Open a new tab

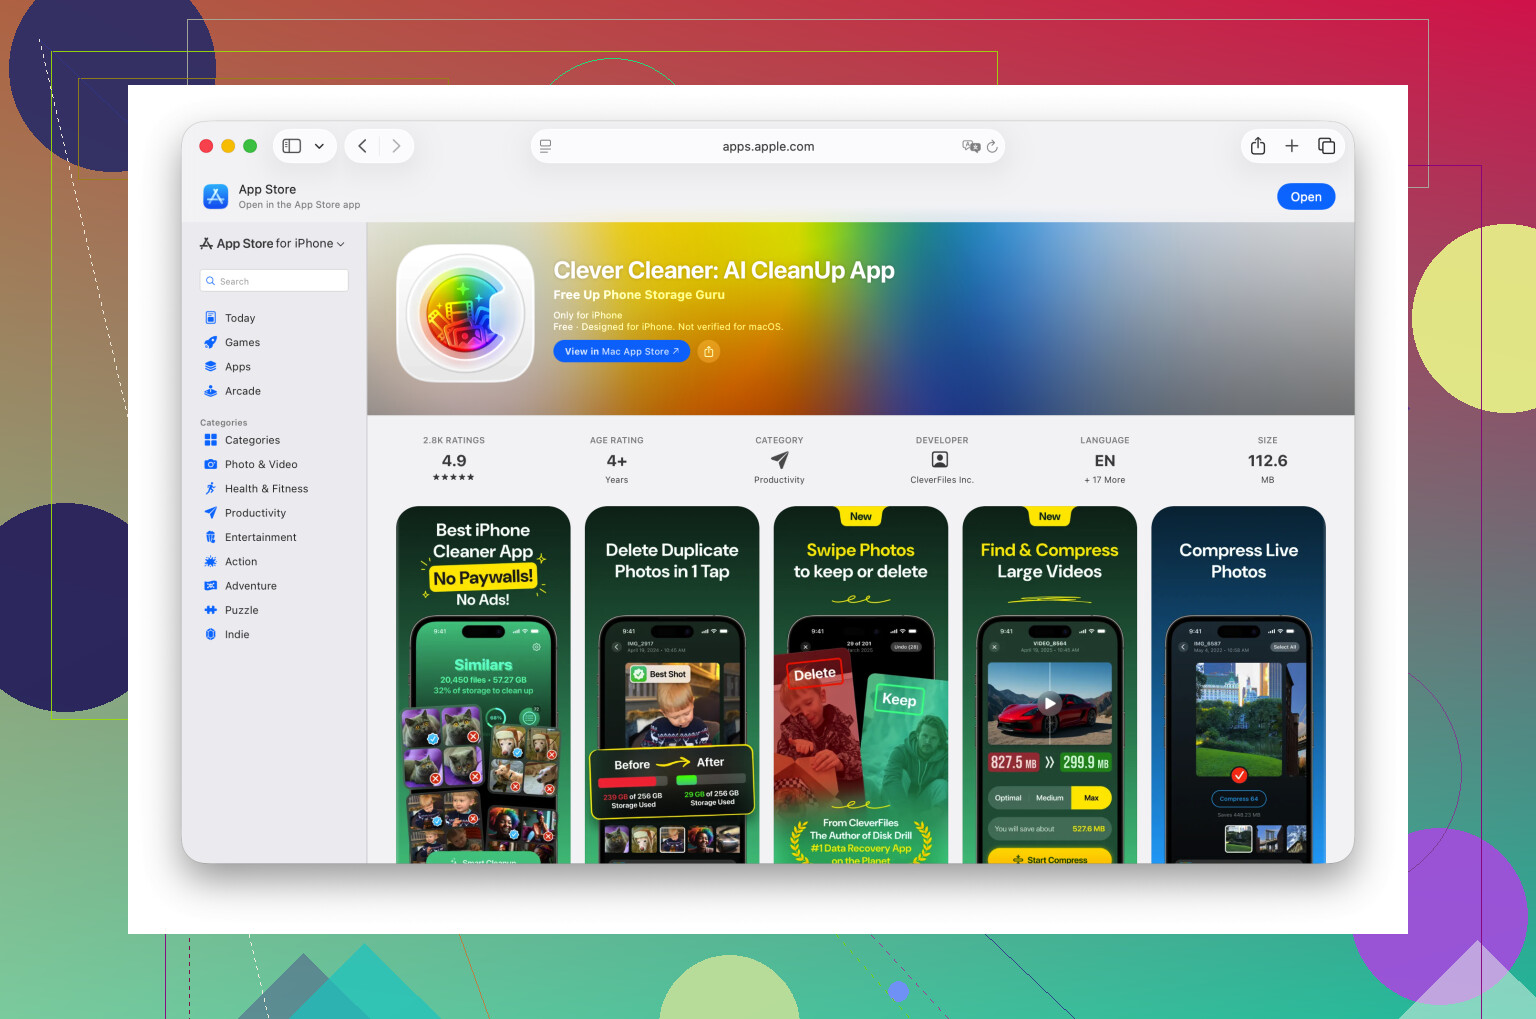(x=1292, y=146)
